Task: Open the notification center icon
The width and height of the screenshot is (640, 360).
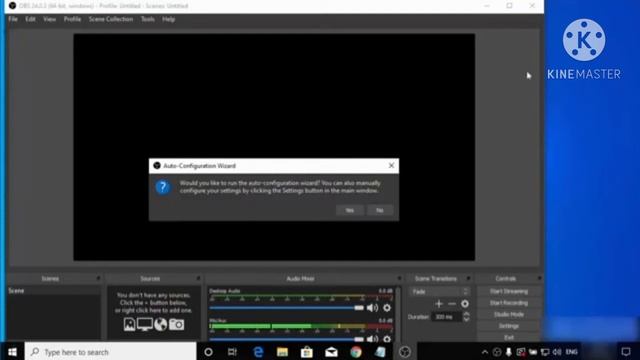Action: coord(626,352)
